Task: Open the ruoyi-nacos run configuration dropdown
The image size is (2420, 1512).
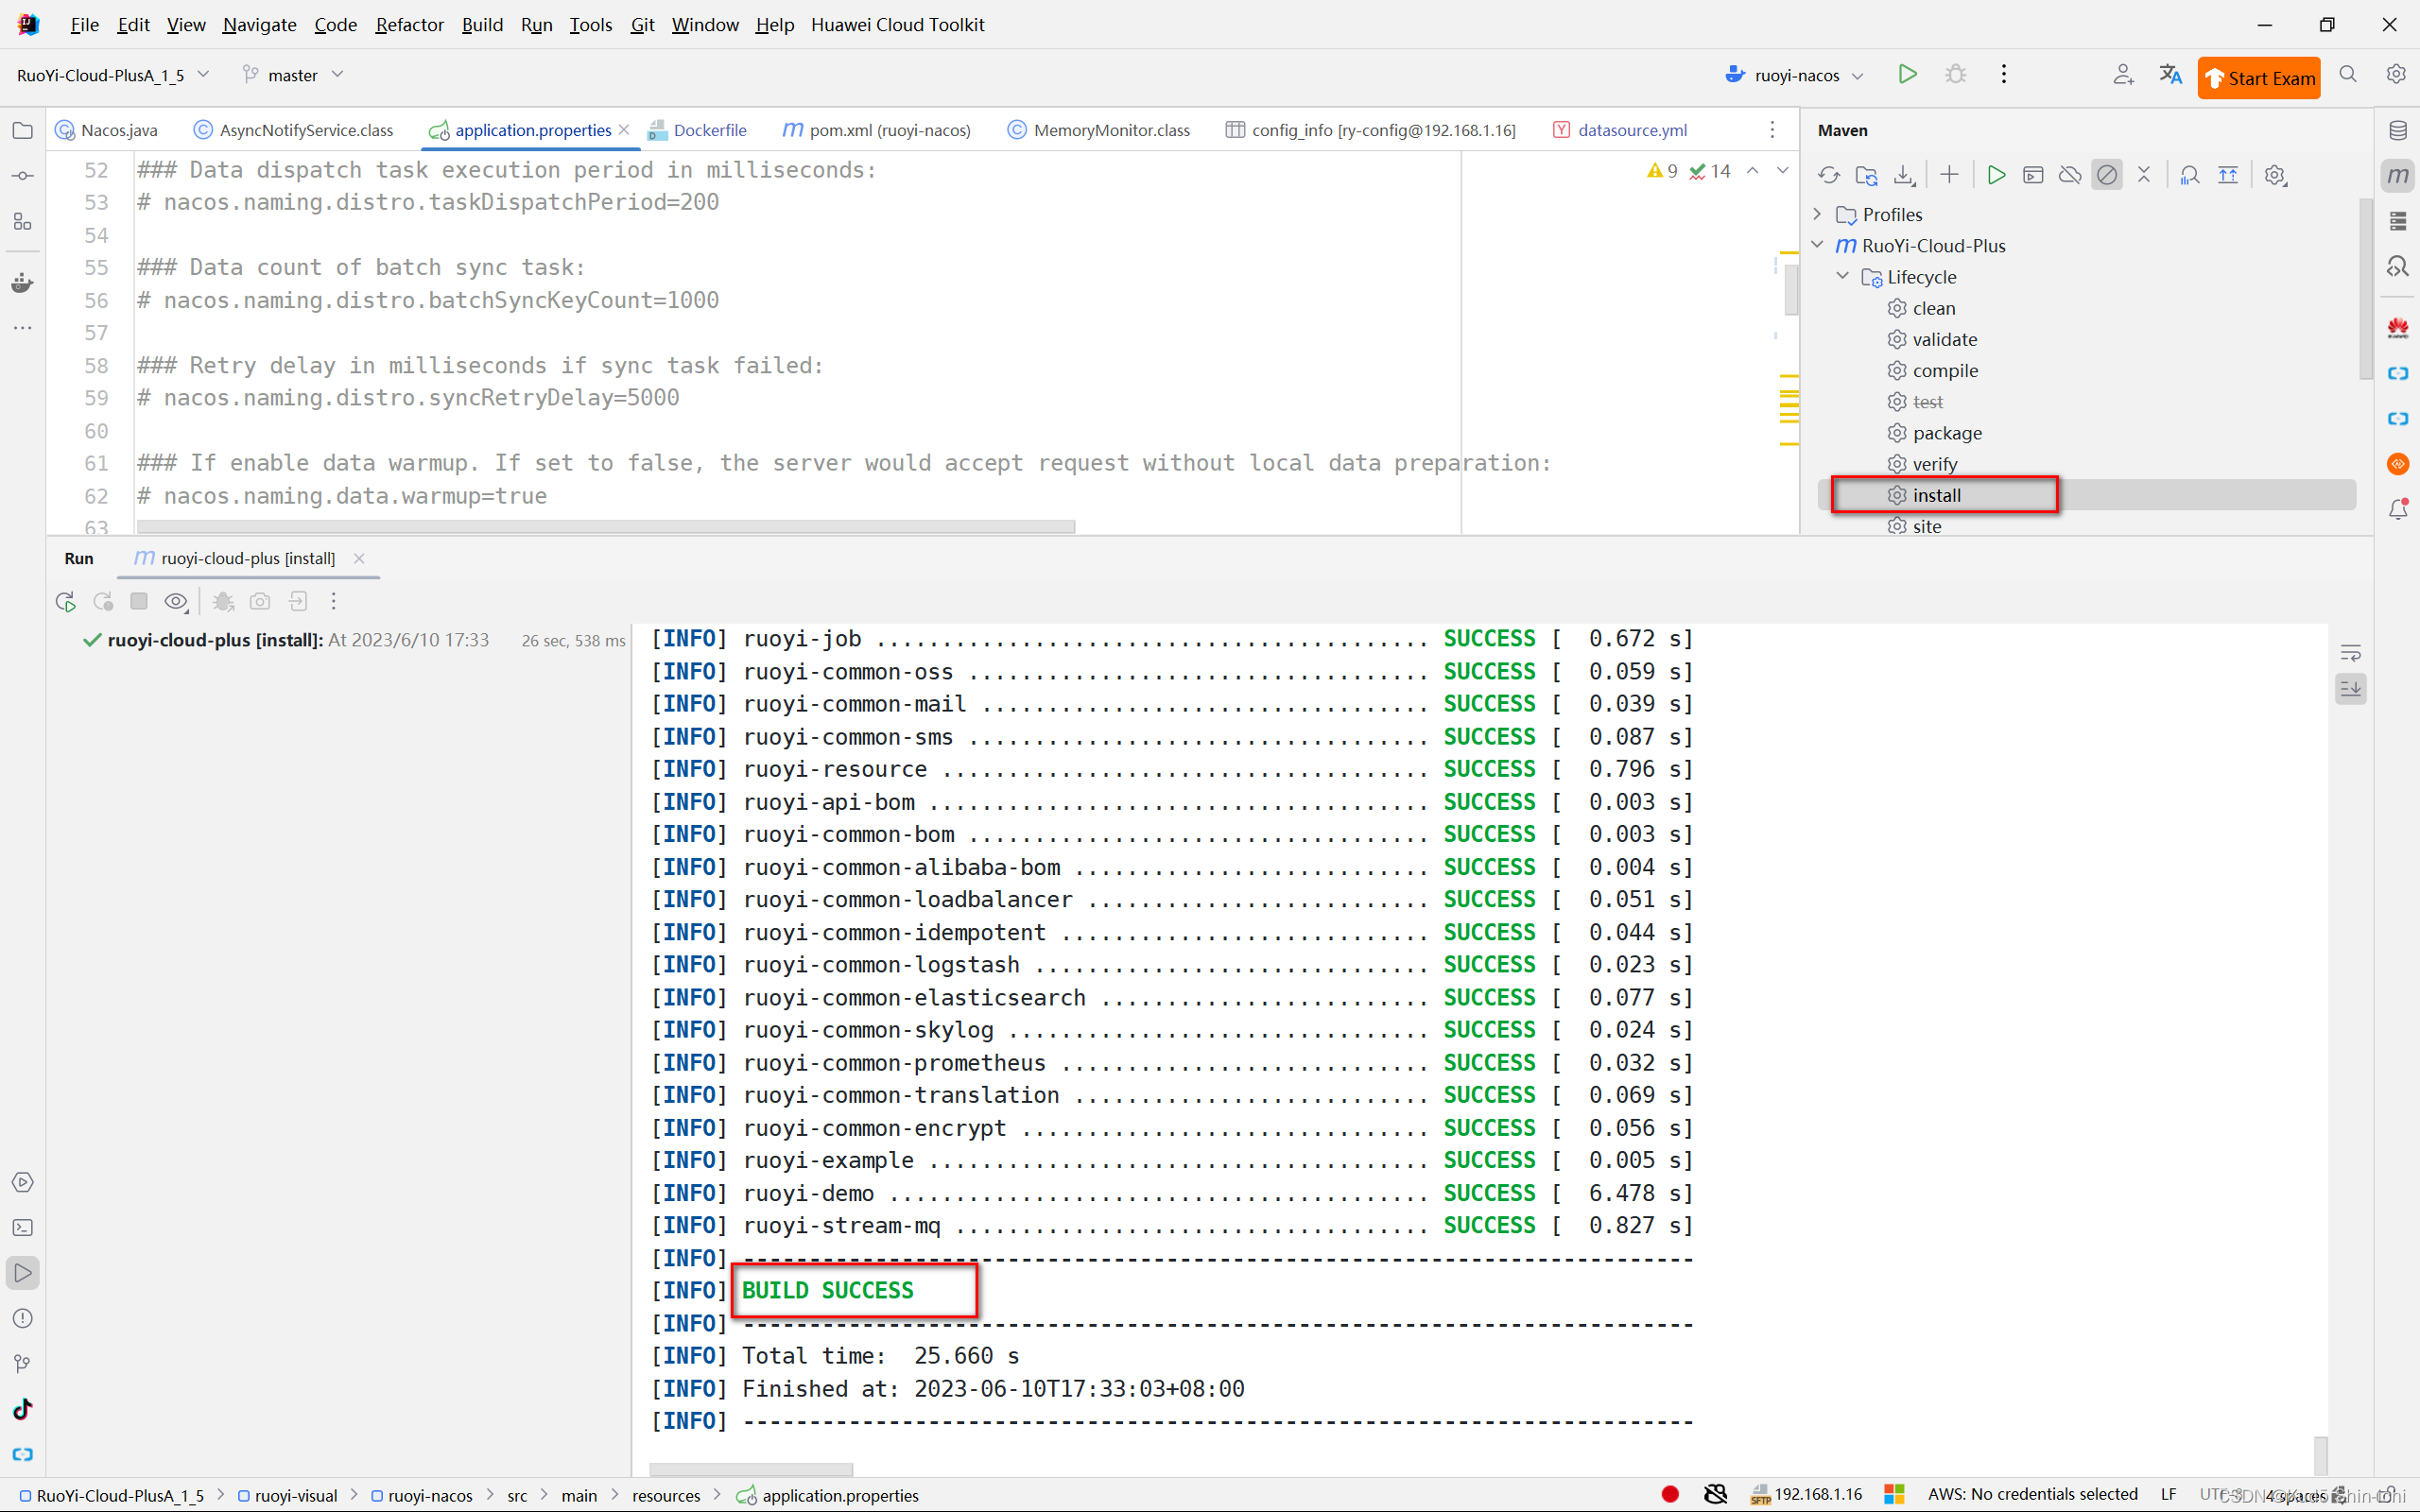Action: [x=1795, y=75]
